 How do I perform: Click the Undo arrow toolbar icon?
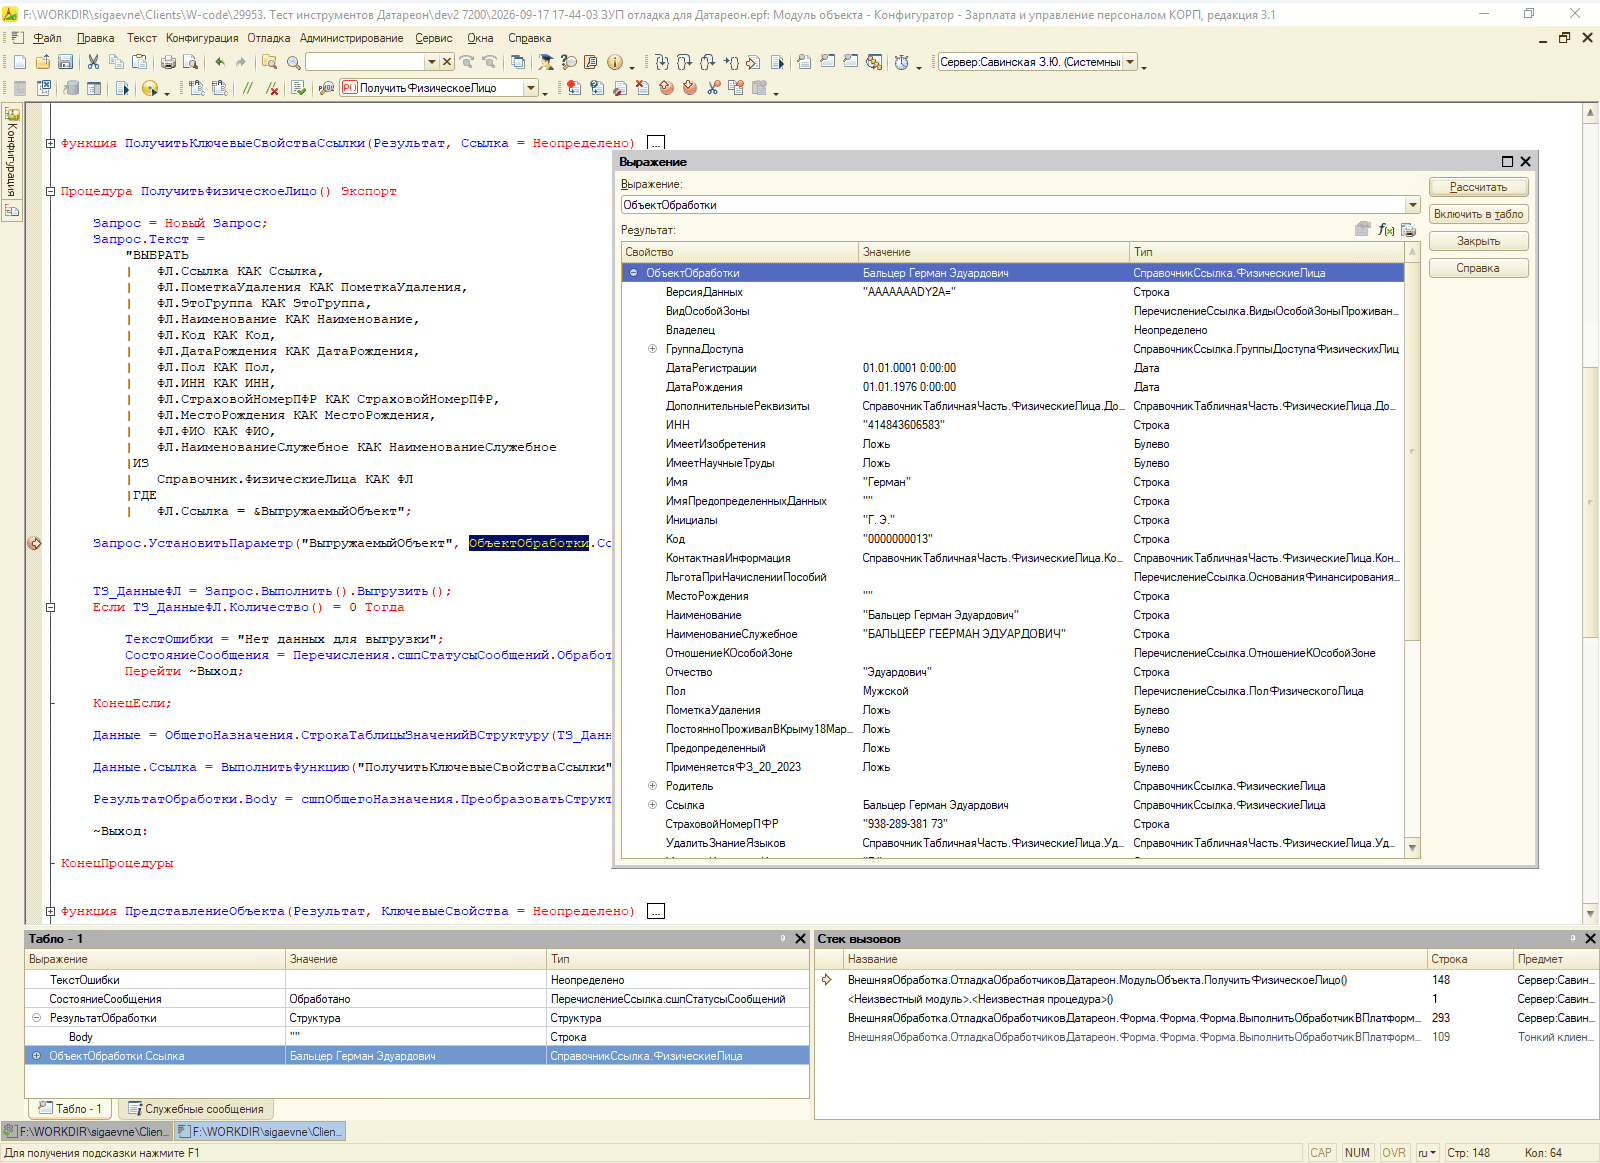pos(220,62)
